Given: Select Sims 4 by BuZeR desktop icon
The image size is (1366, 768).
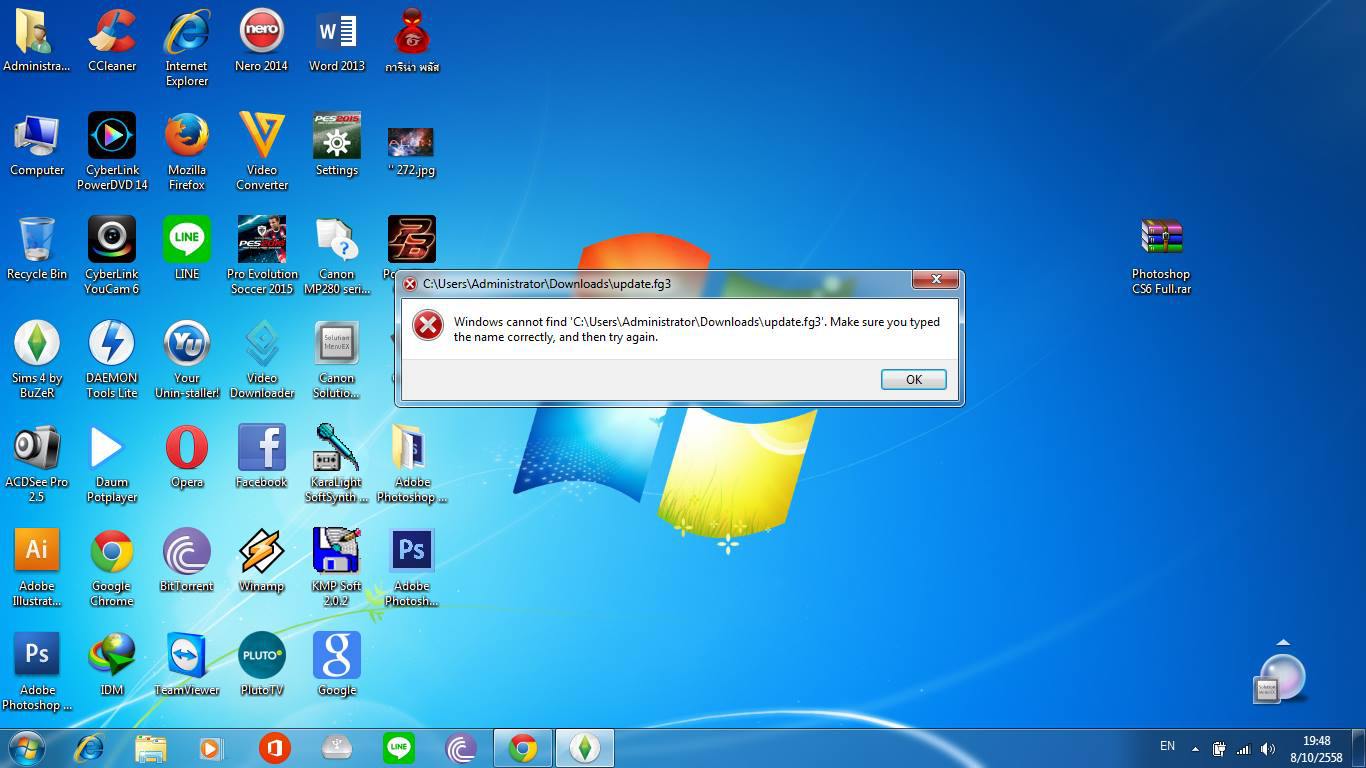Looking at the screenshot, I should (37, 360).
